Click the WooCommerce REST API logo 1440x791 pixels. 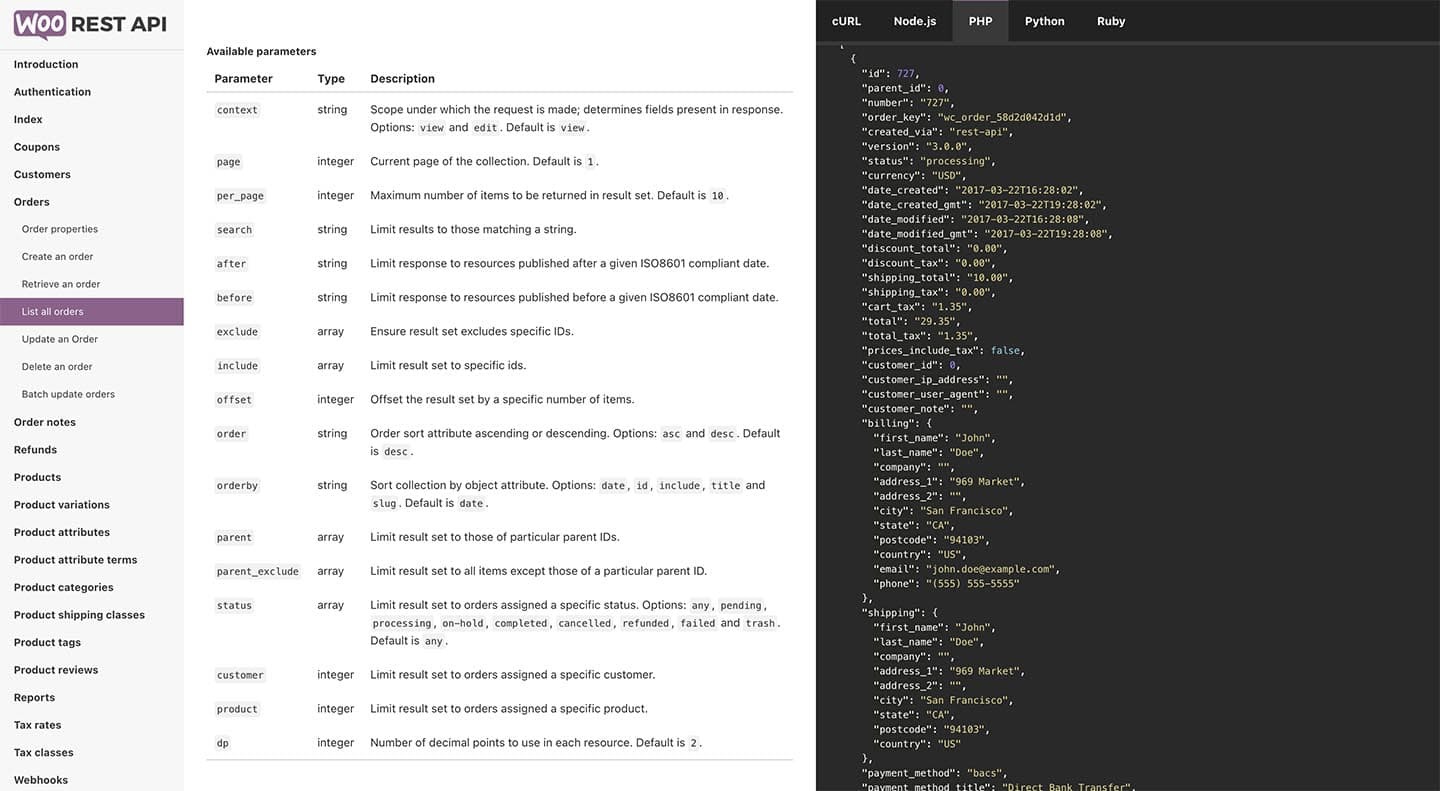90,24
